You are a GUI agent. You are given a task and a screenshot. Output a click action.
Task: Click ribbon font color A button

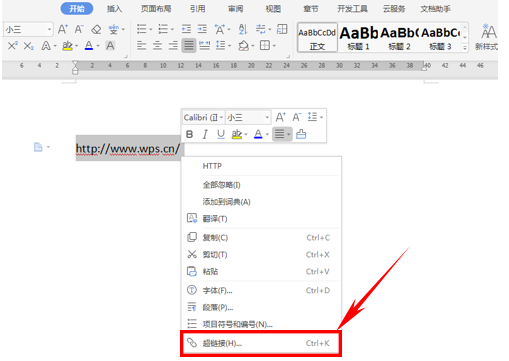(89, 45)
